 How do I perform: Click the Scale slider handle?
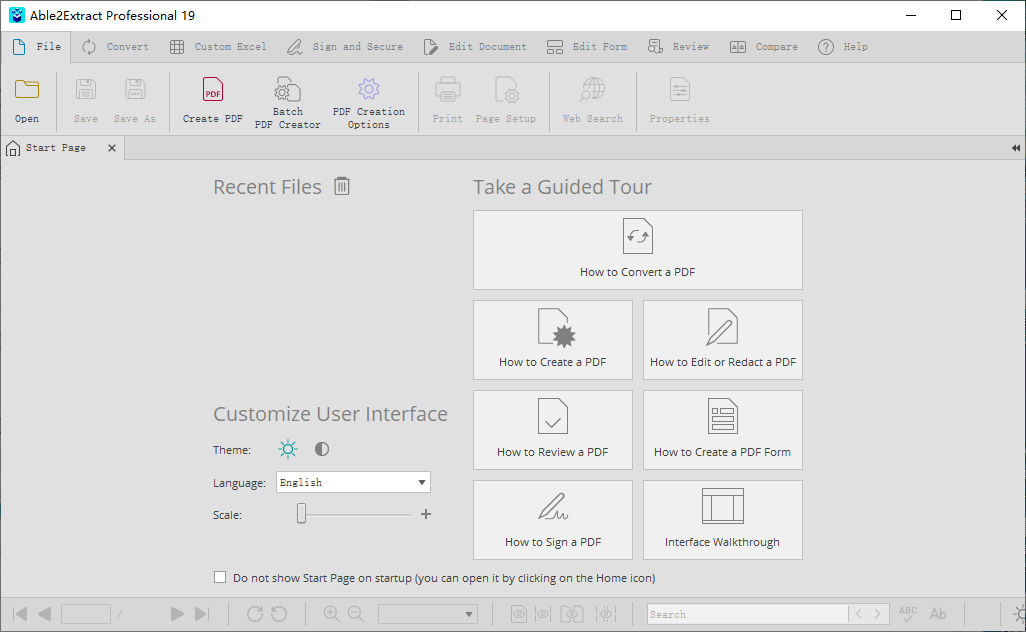[x=301, y=514]
